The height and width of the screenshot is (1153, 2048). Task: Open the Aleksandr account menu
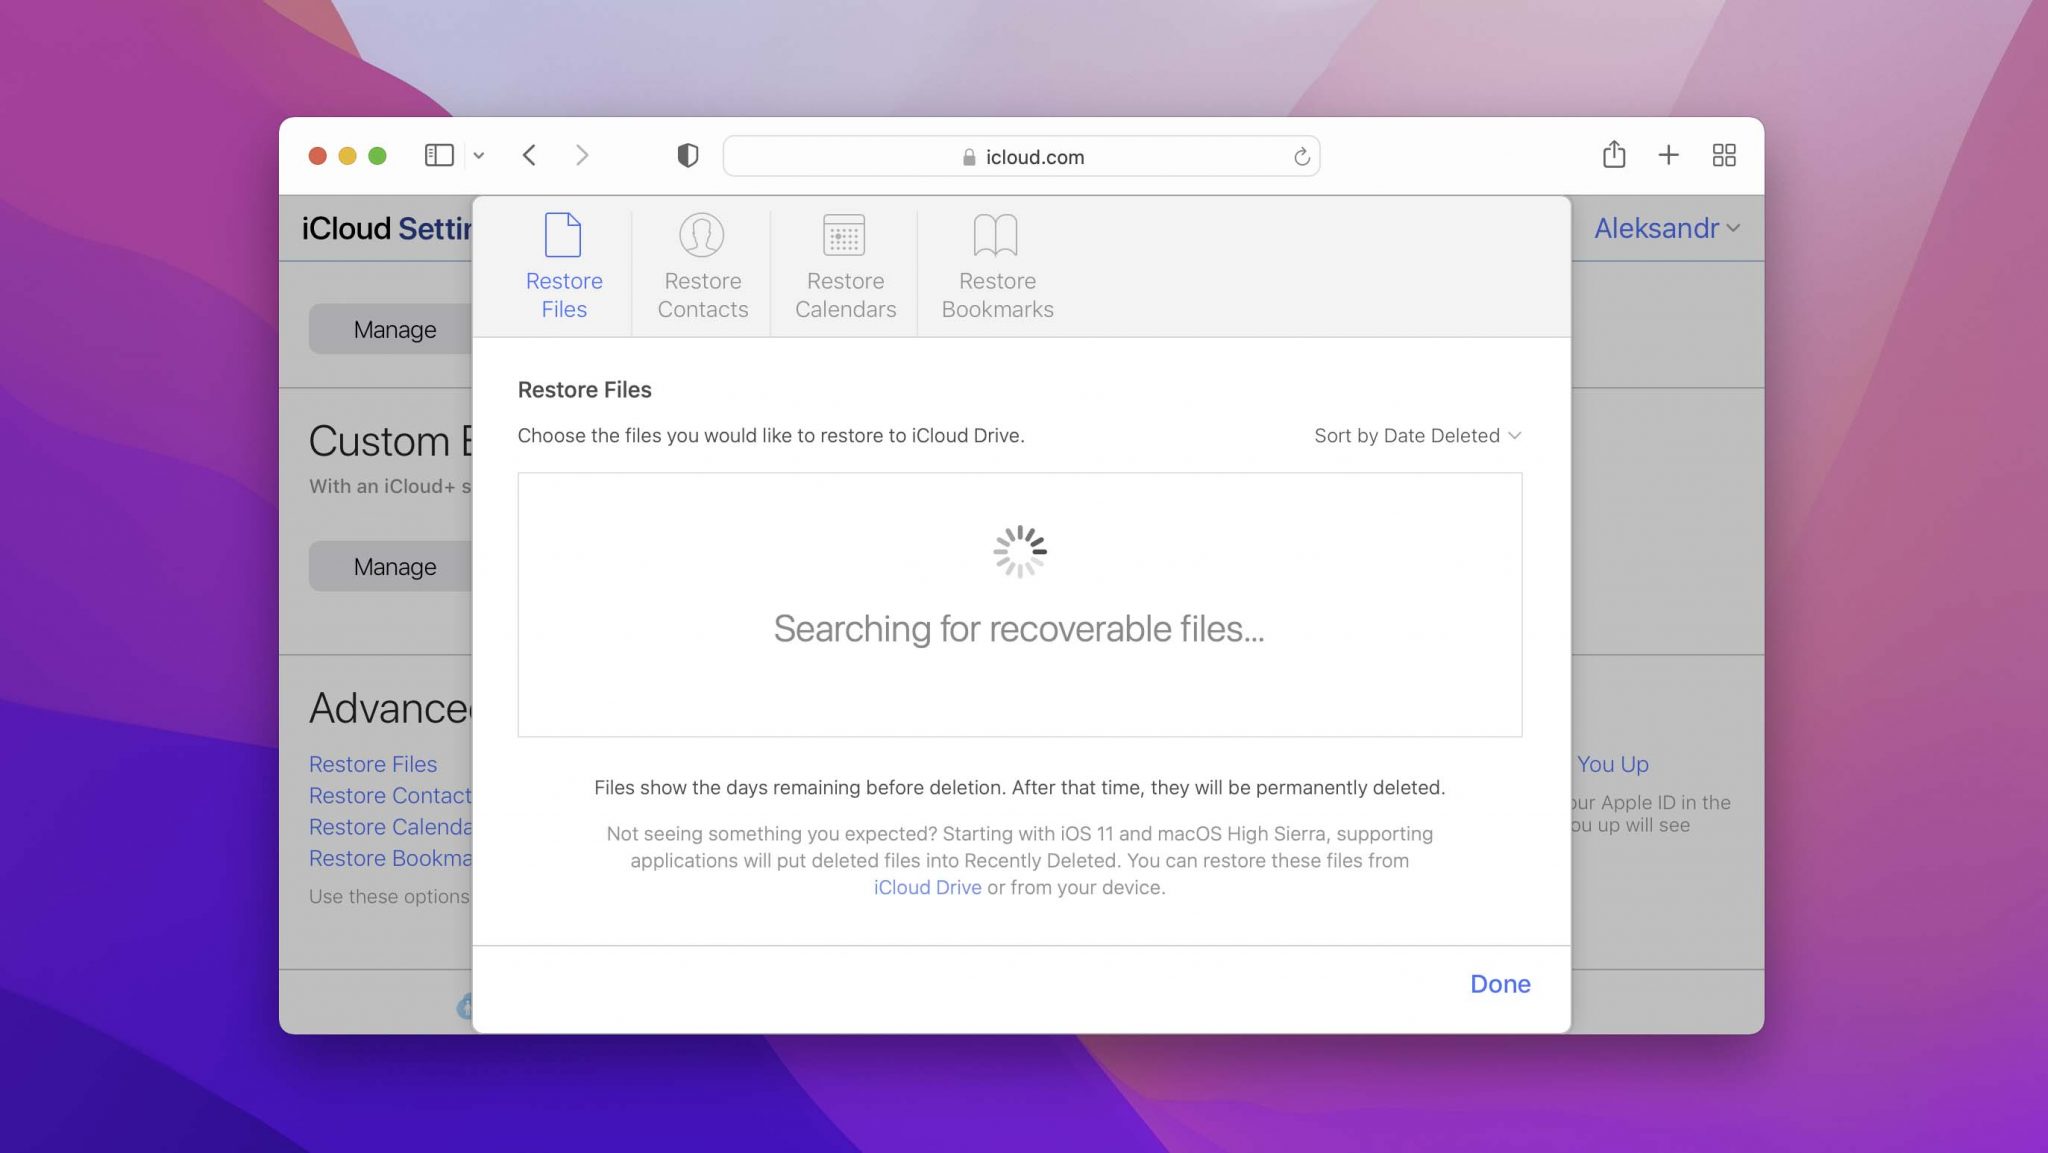pyautogui.click(x=1666, y=228)
